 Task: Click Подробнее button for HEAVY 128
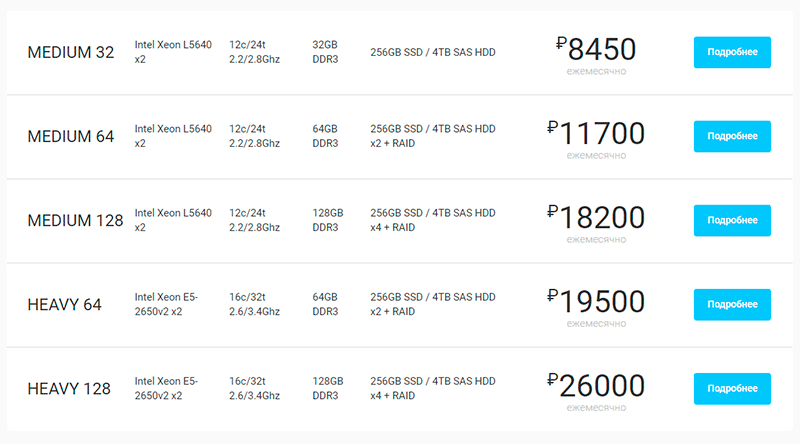[x=732, y=389]
